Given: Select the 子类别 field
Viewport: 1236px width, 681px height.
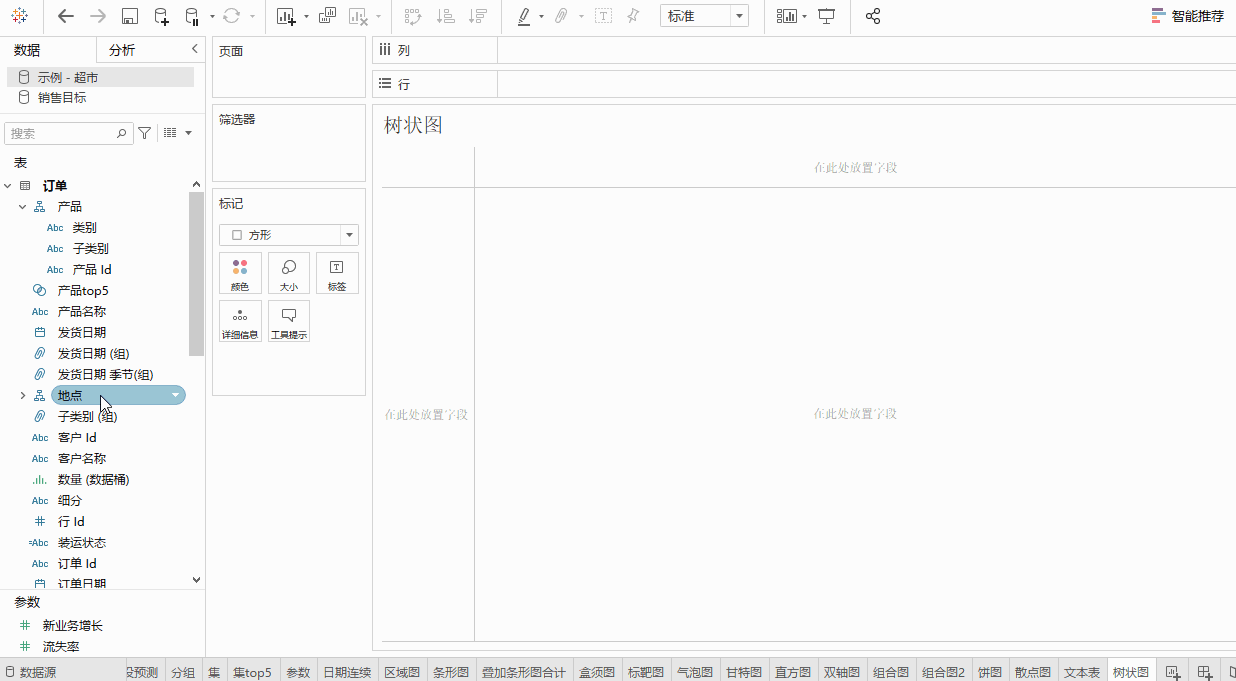Looking at the screenshot, I should [90, 249].
